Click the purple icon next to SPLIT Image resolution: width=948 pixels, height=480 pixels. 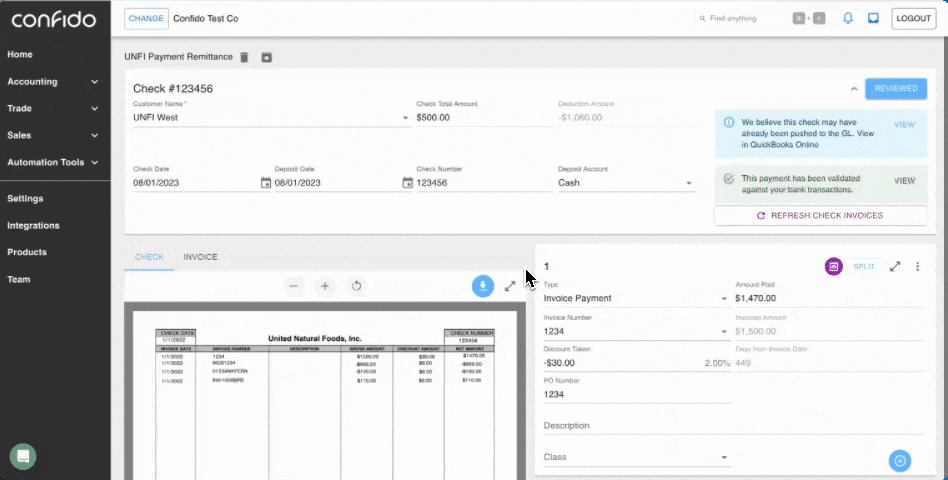[x=834, y=266]
